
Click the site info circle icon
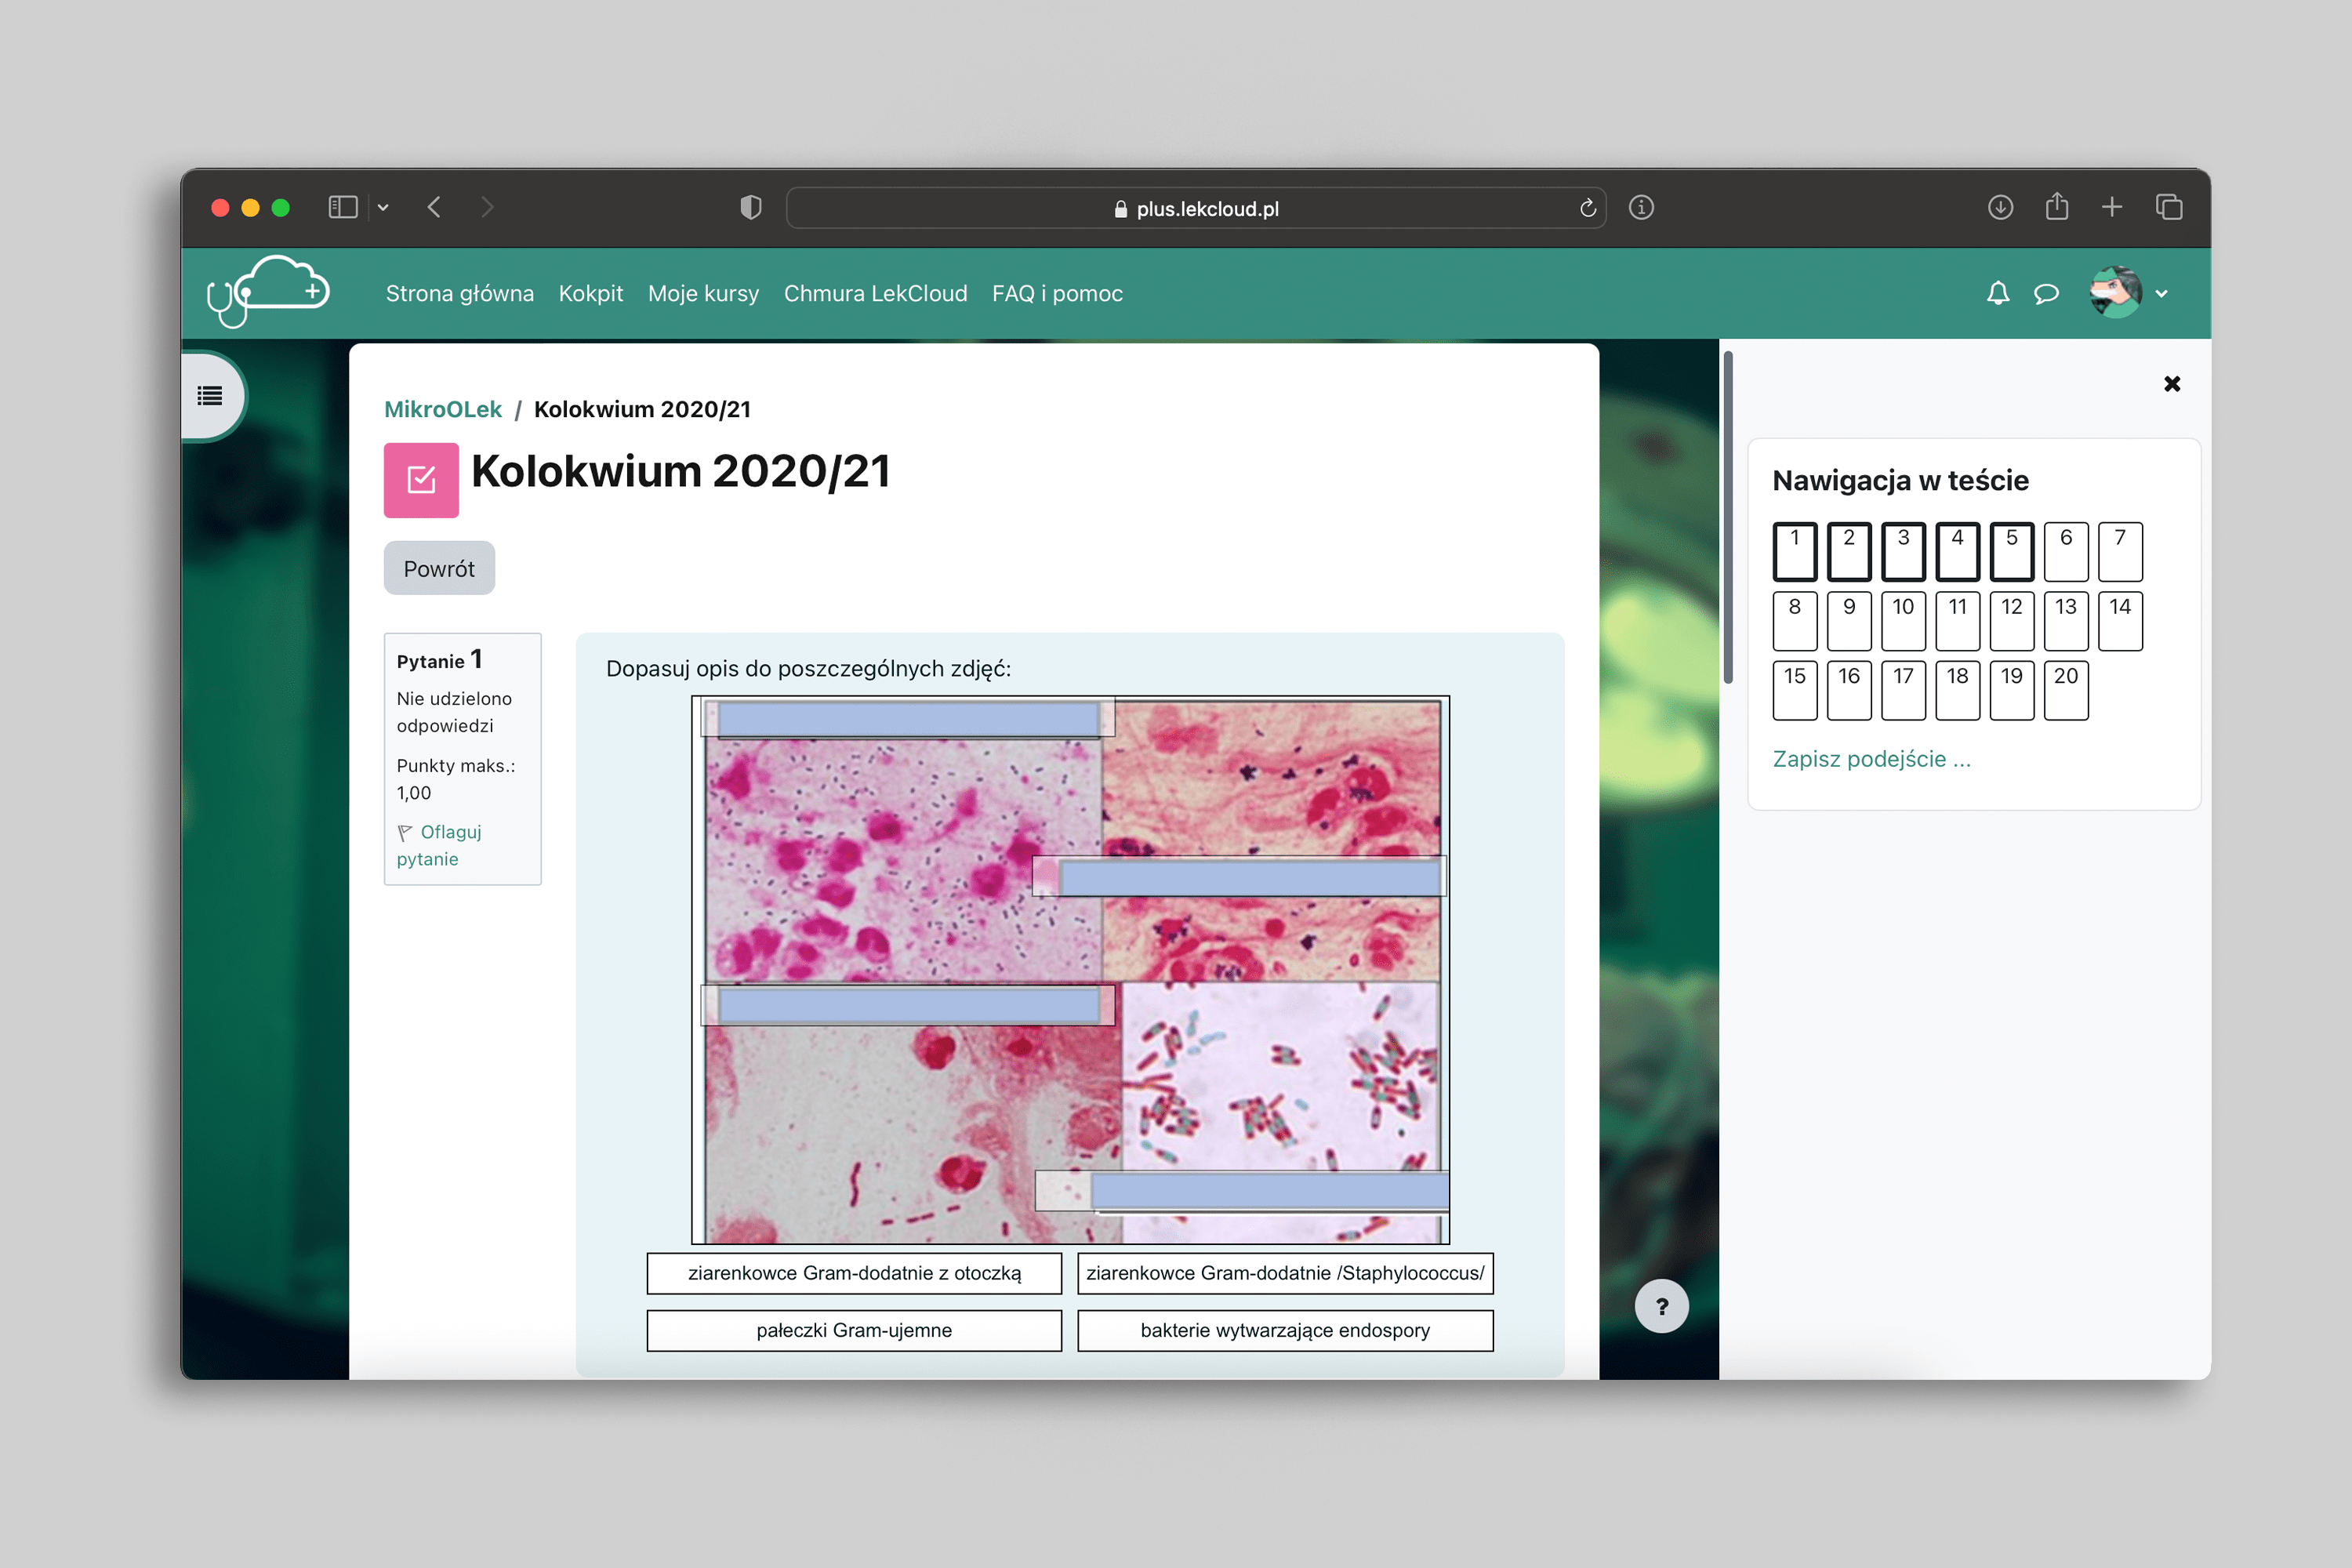pos(1641,207)
